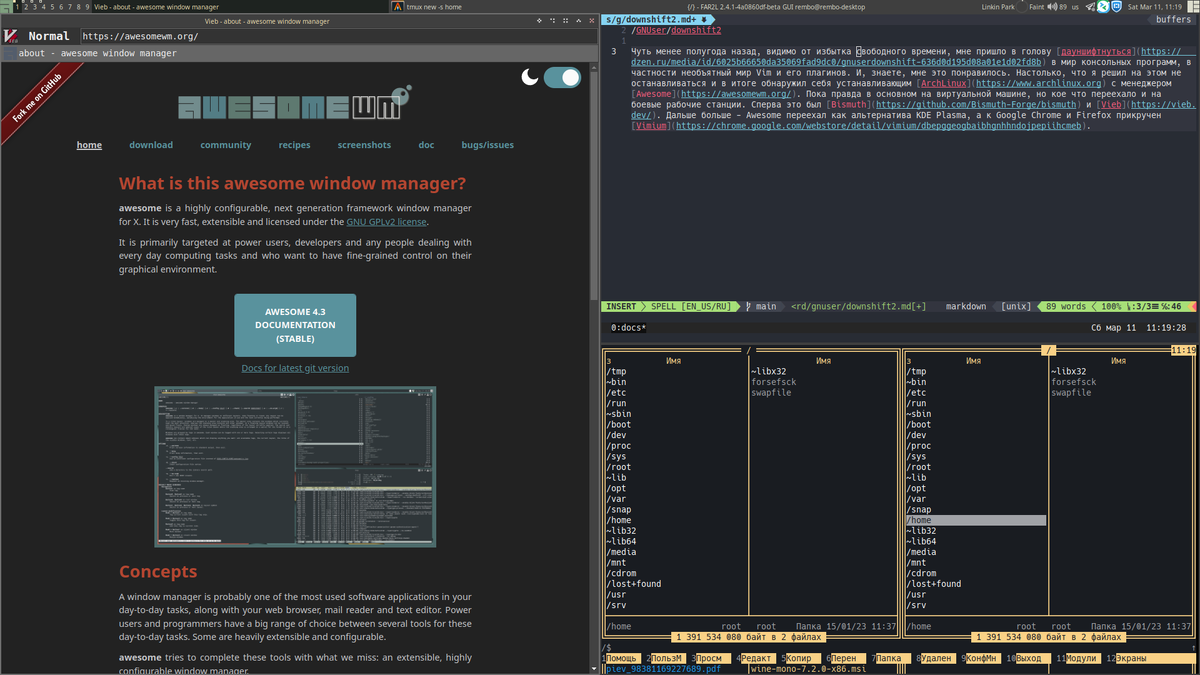Follow the 'GNU GPLv2 license' link
The width and height of the screenshot is (1200, 675).
click(386, 222)
